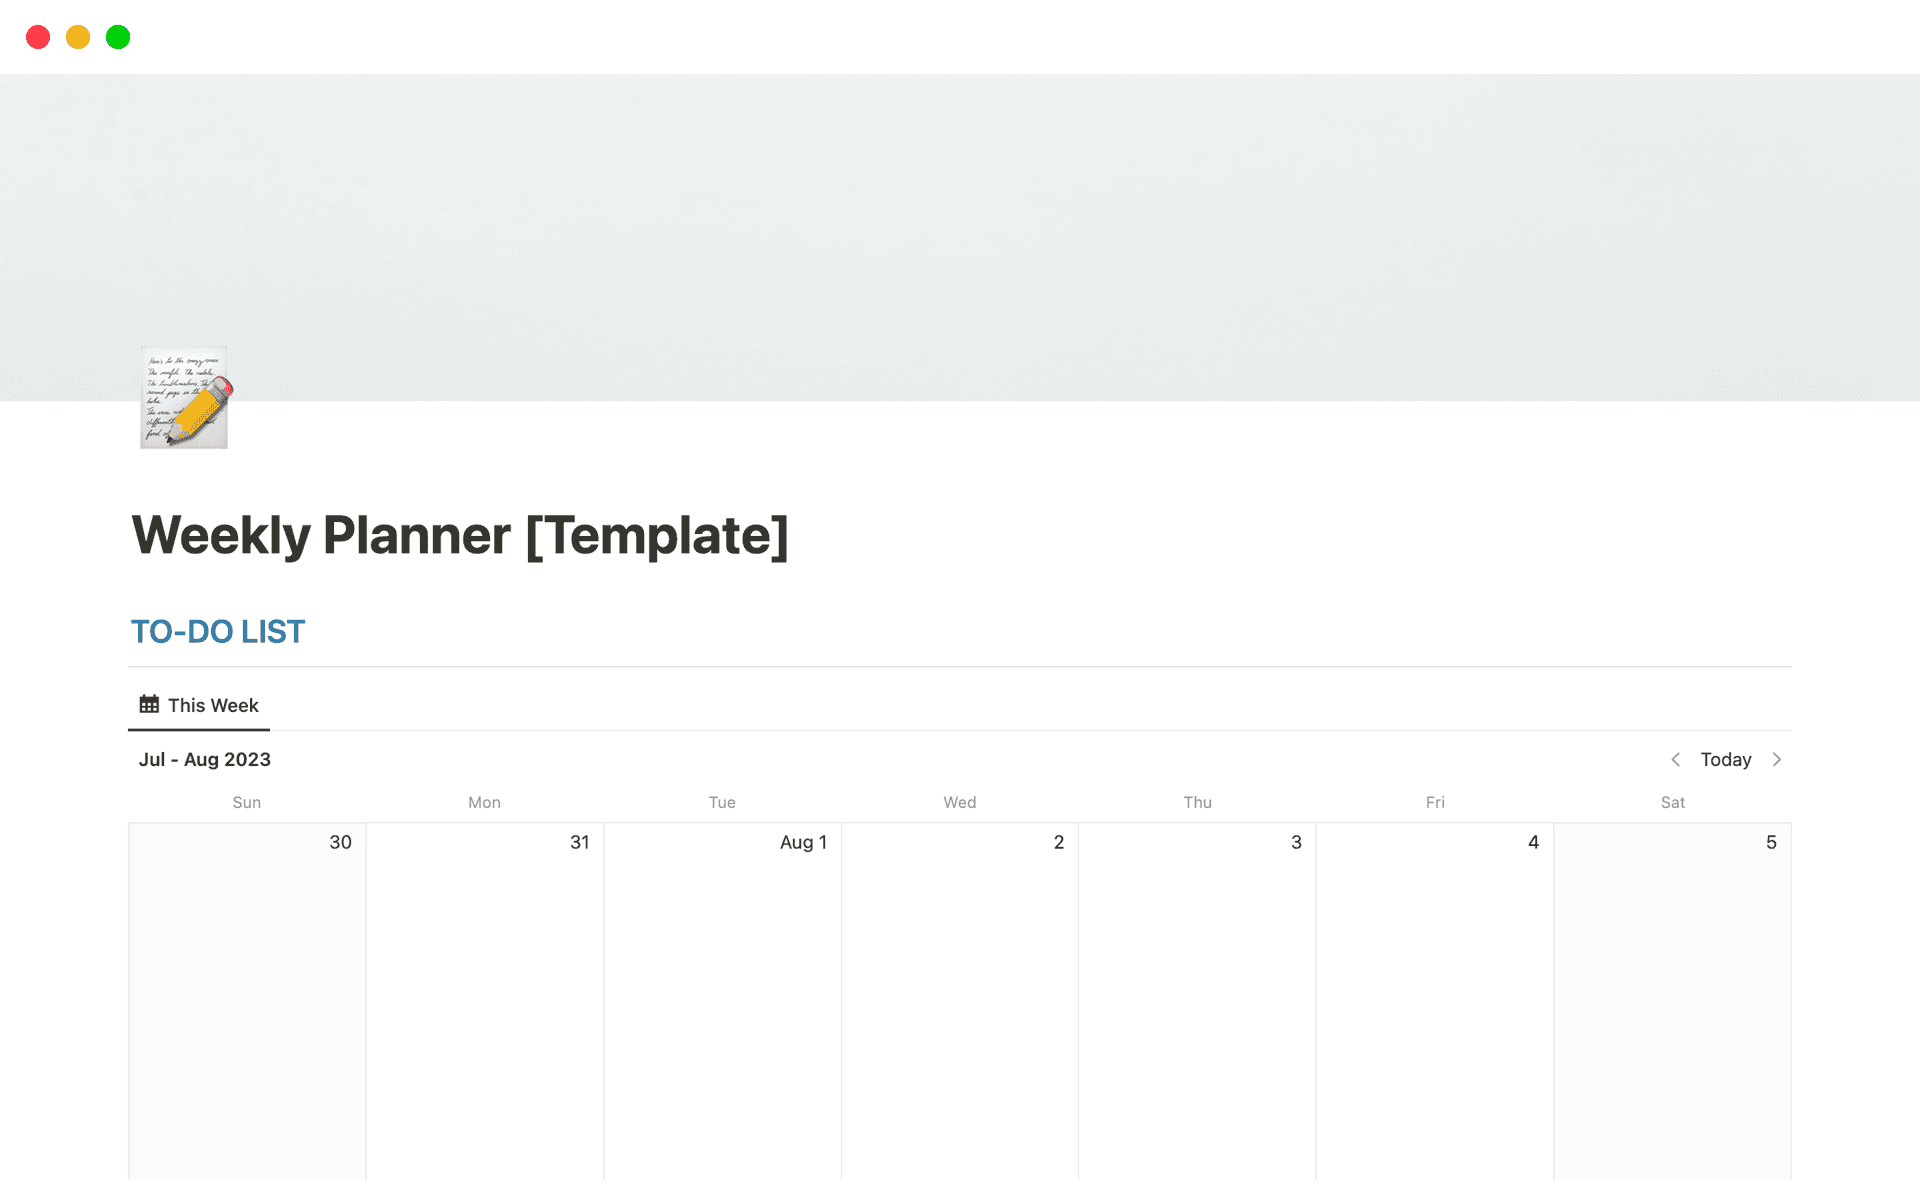Screen dimensions: 1920x1200
Task: Click the Saturday Aug 5 calendar cell
Action: point(1672,1000)
